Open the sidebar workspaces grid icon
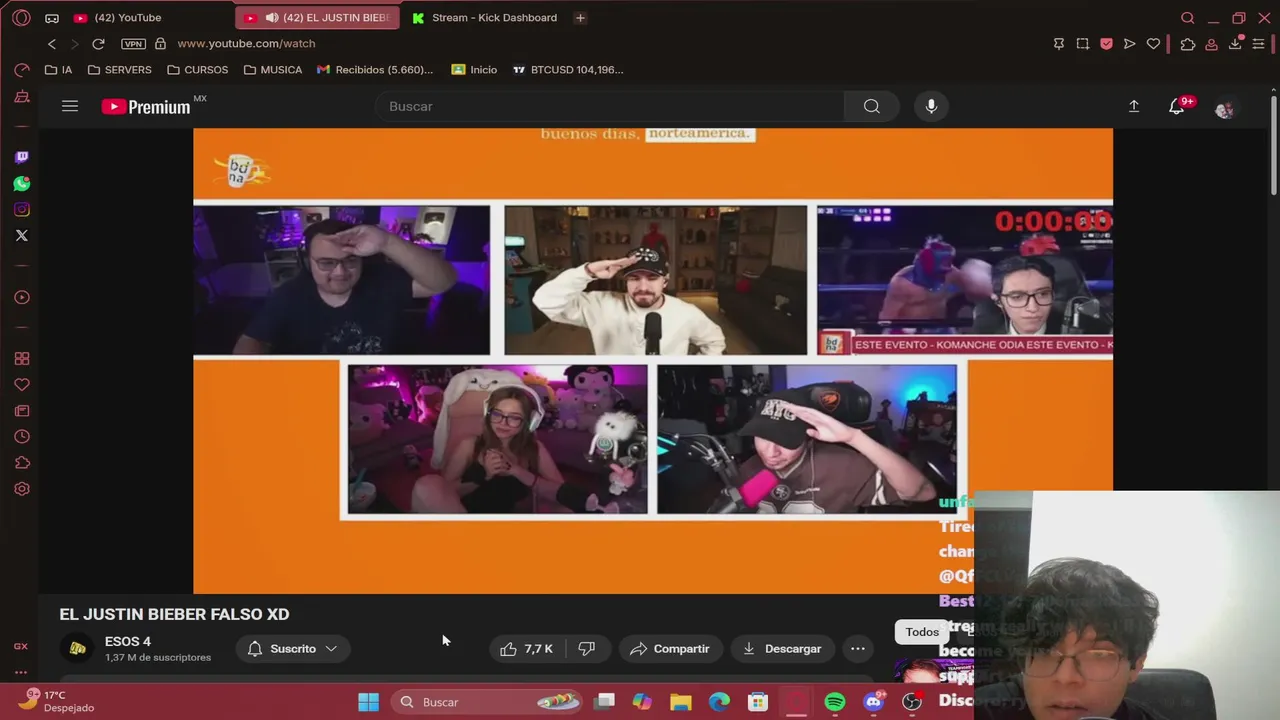Screen dimensions: 1280x720 (22, 359)
